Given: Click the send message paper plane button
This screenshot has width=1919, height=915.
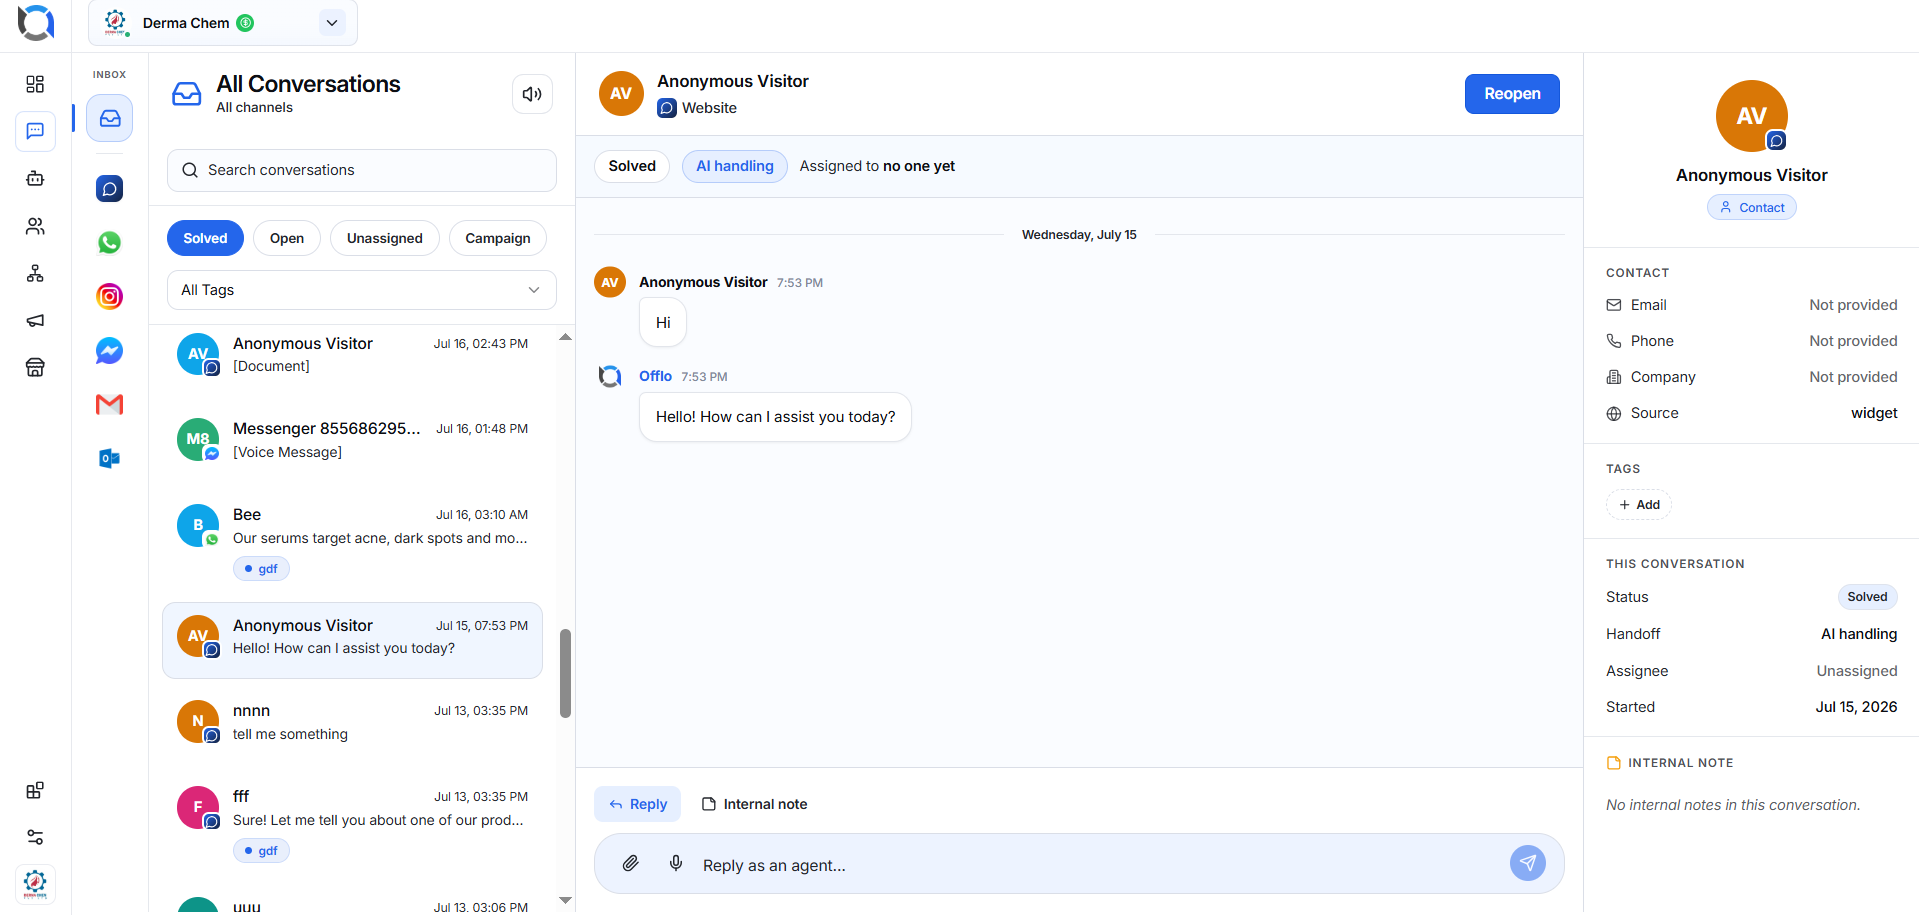Looking at the screenshot, I should [1528, 863].
